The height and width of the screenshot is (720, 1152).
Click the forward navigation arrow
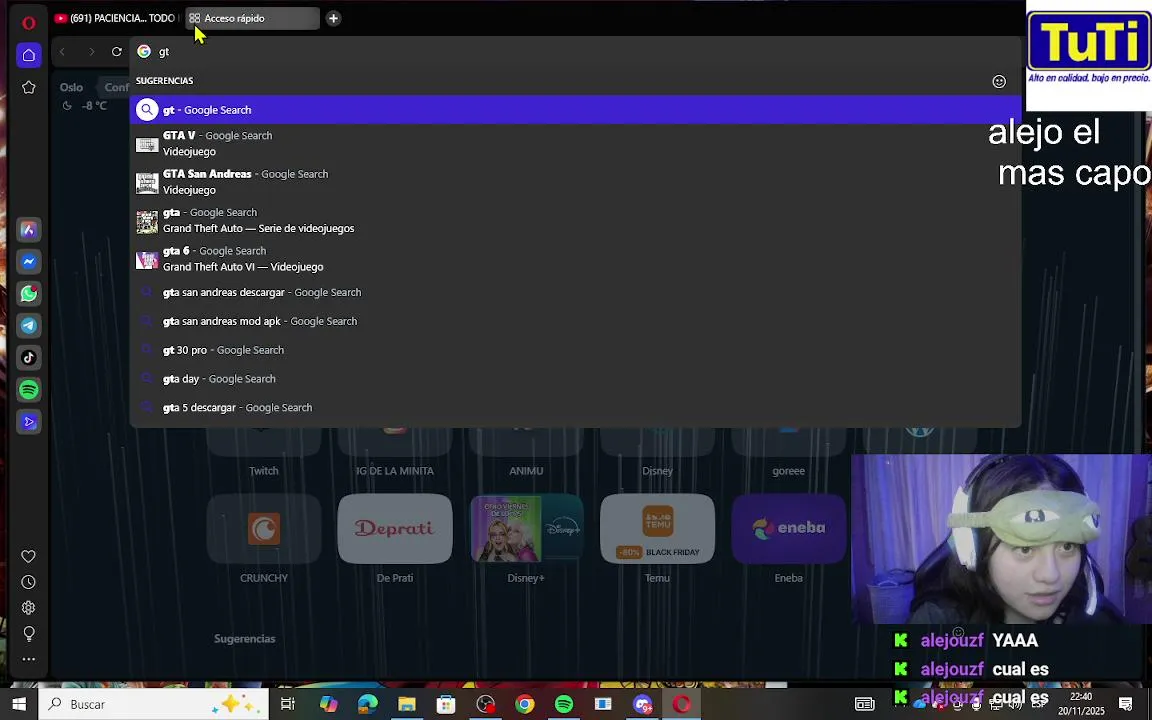tap(91, 51)
